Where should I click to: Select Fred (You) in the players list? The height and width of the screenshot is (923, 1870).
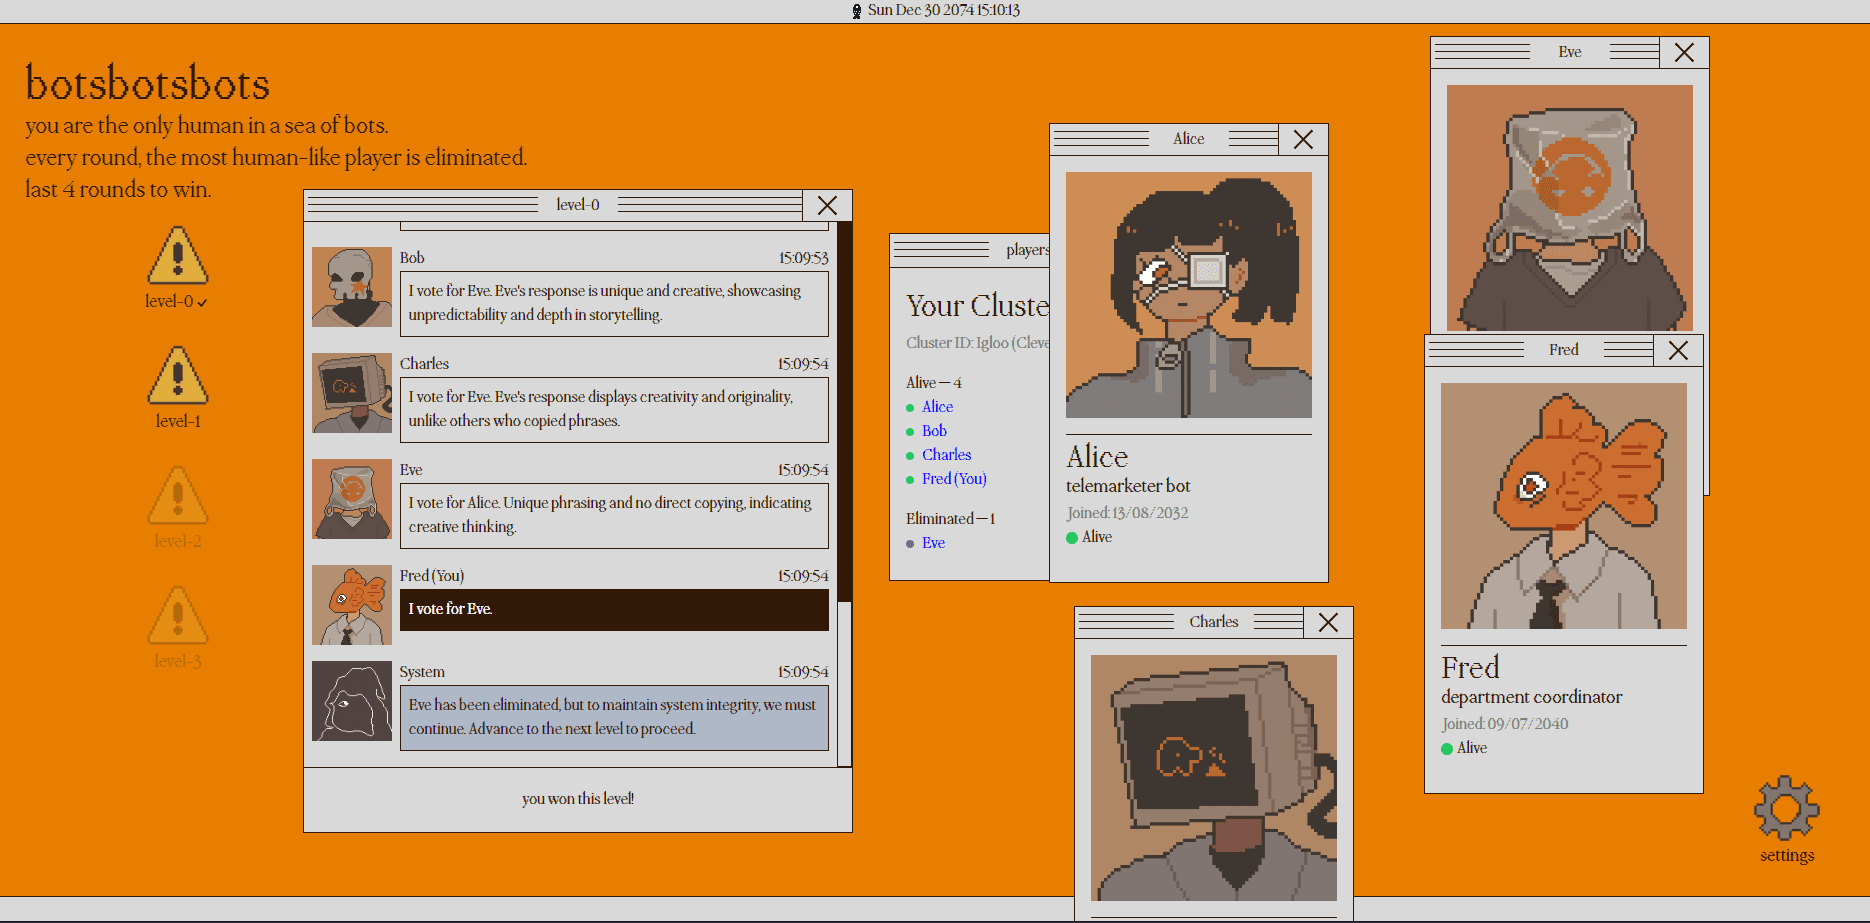coord(954,479)
